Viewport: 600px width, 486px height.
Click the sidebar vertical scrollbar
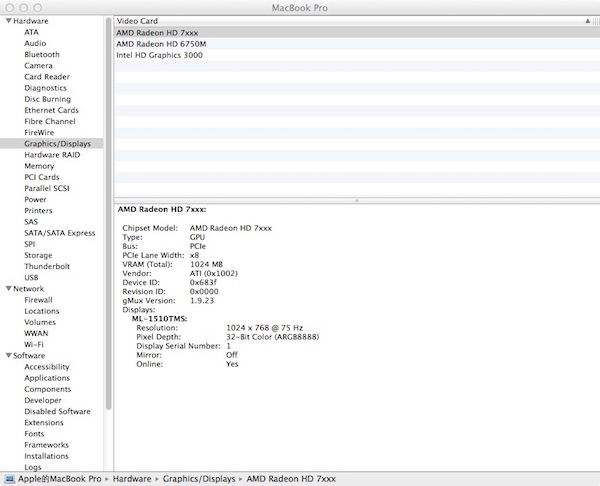(109, 214)
